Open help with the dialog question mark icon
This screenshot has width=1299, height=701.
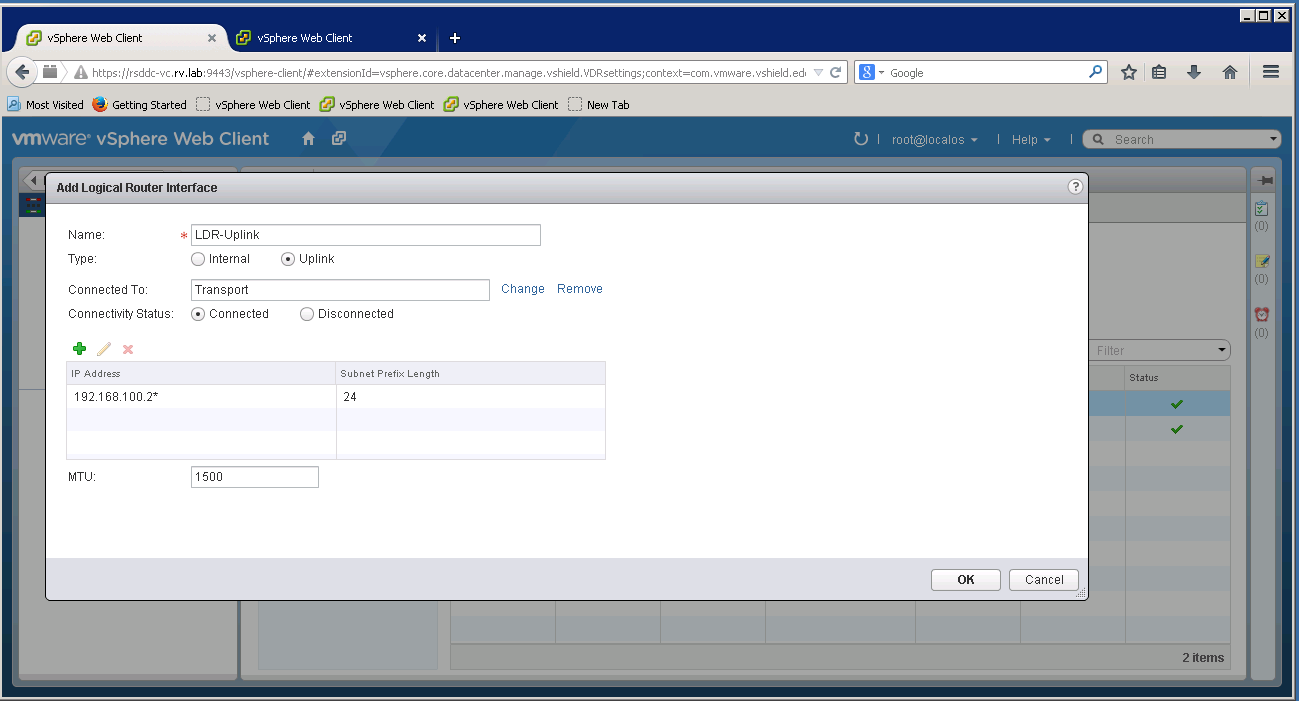[x=1075, y=187]
